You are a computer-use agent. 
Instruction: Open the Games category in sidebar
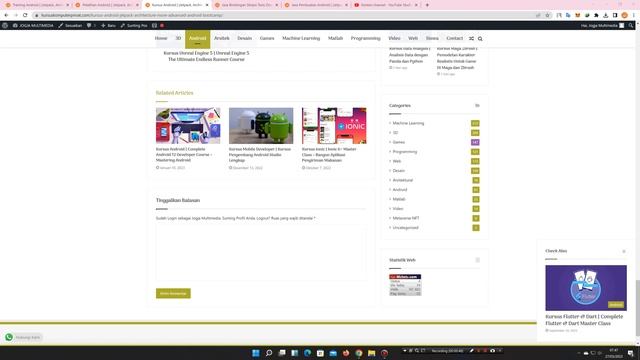(x=398, y=142)
